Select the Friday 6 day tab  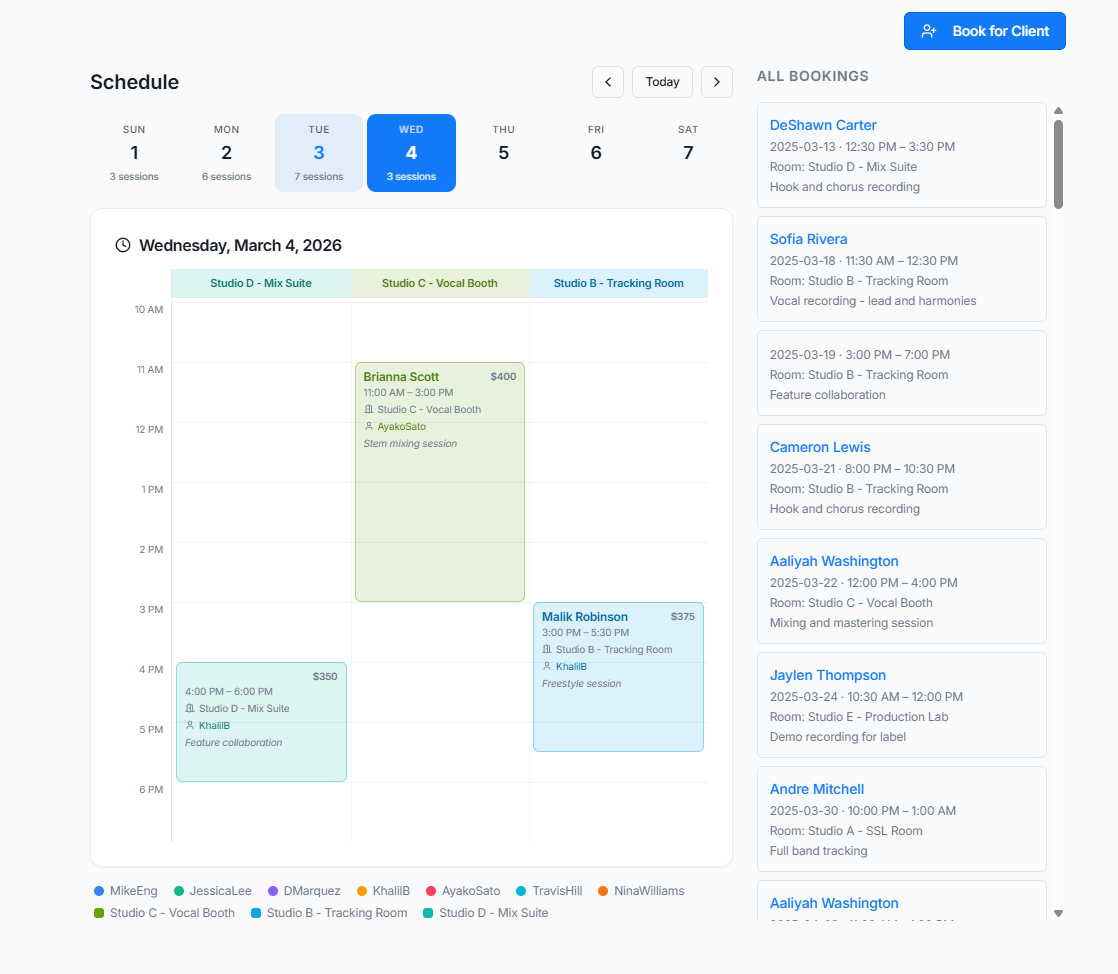pos(596,153)
